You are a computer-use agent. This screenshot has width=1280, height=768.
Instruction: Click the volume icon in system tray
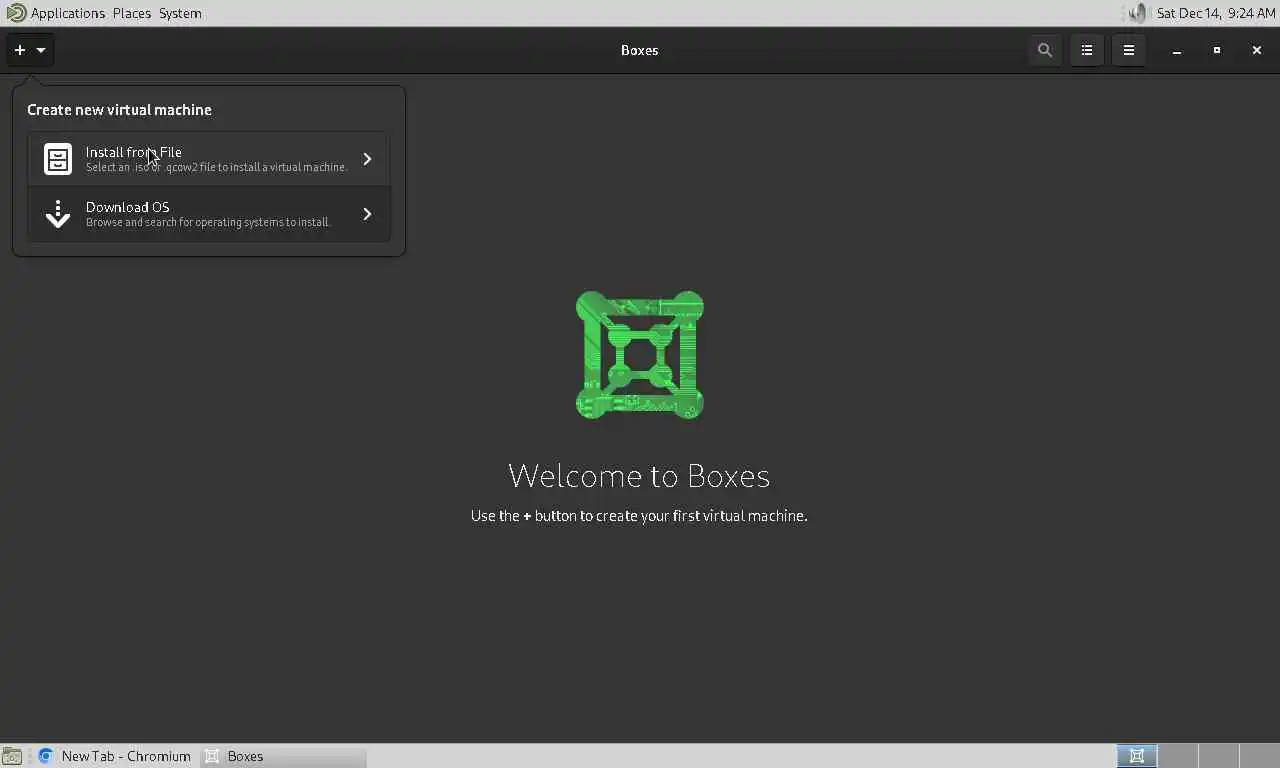[1138, 13]
